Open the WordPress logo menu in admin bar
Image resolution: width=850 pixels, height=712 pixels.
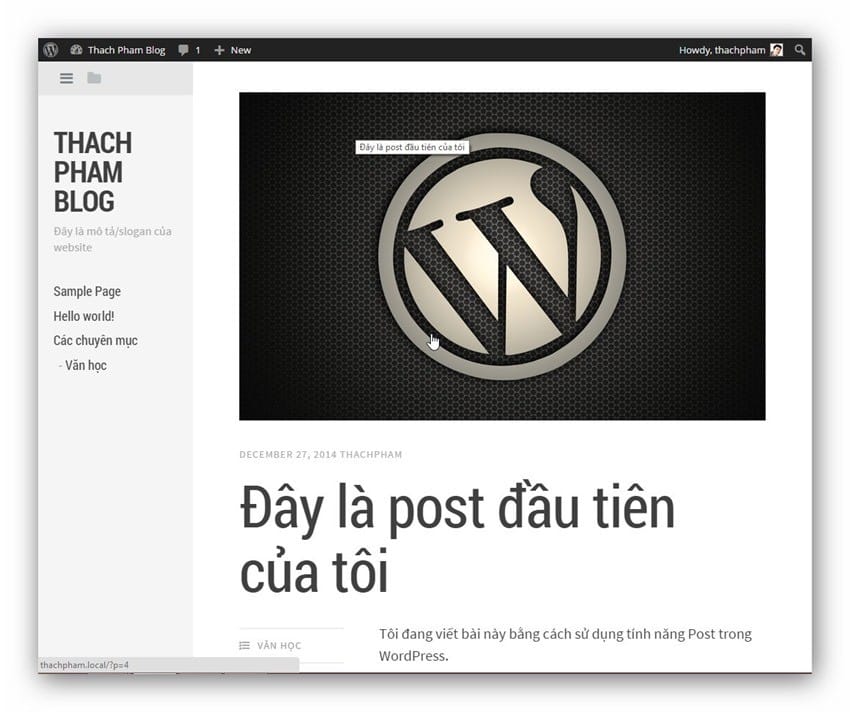coord(51,50)
